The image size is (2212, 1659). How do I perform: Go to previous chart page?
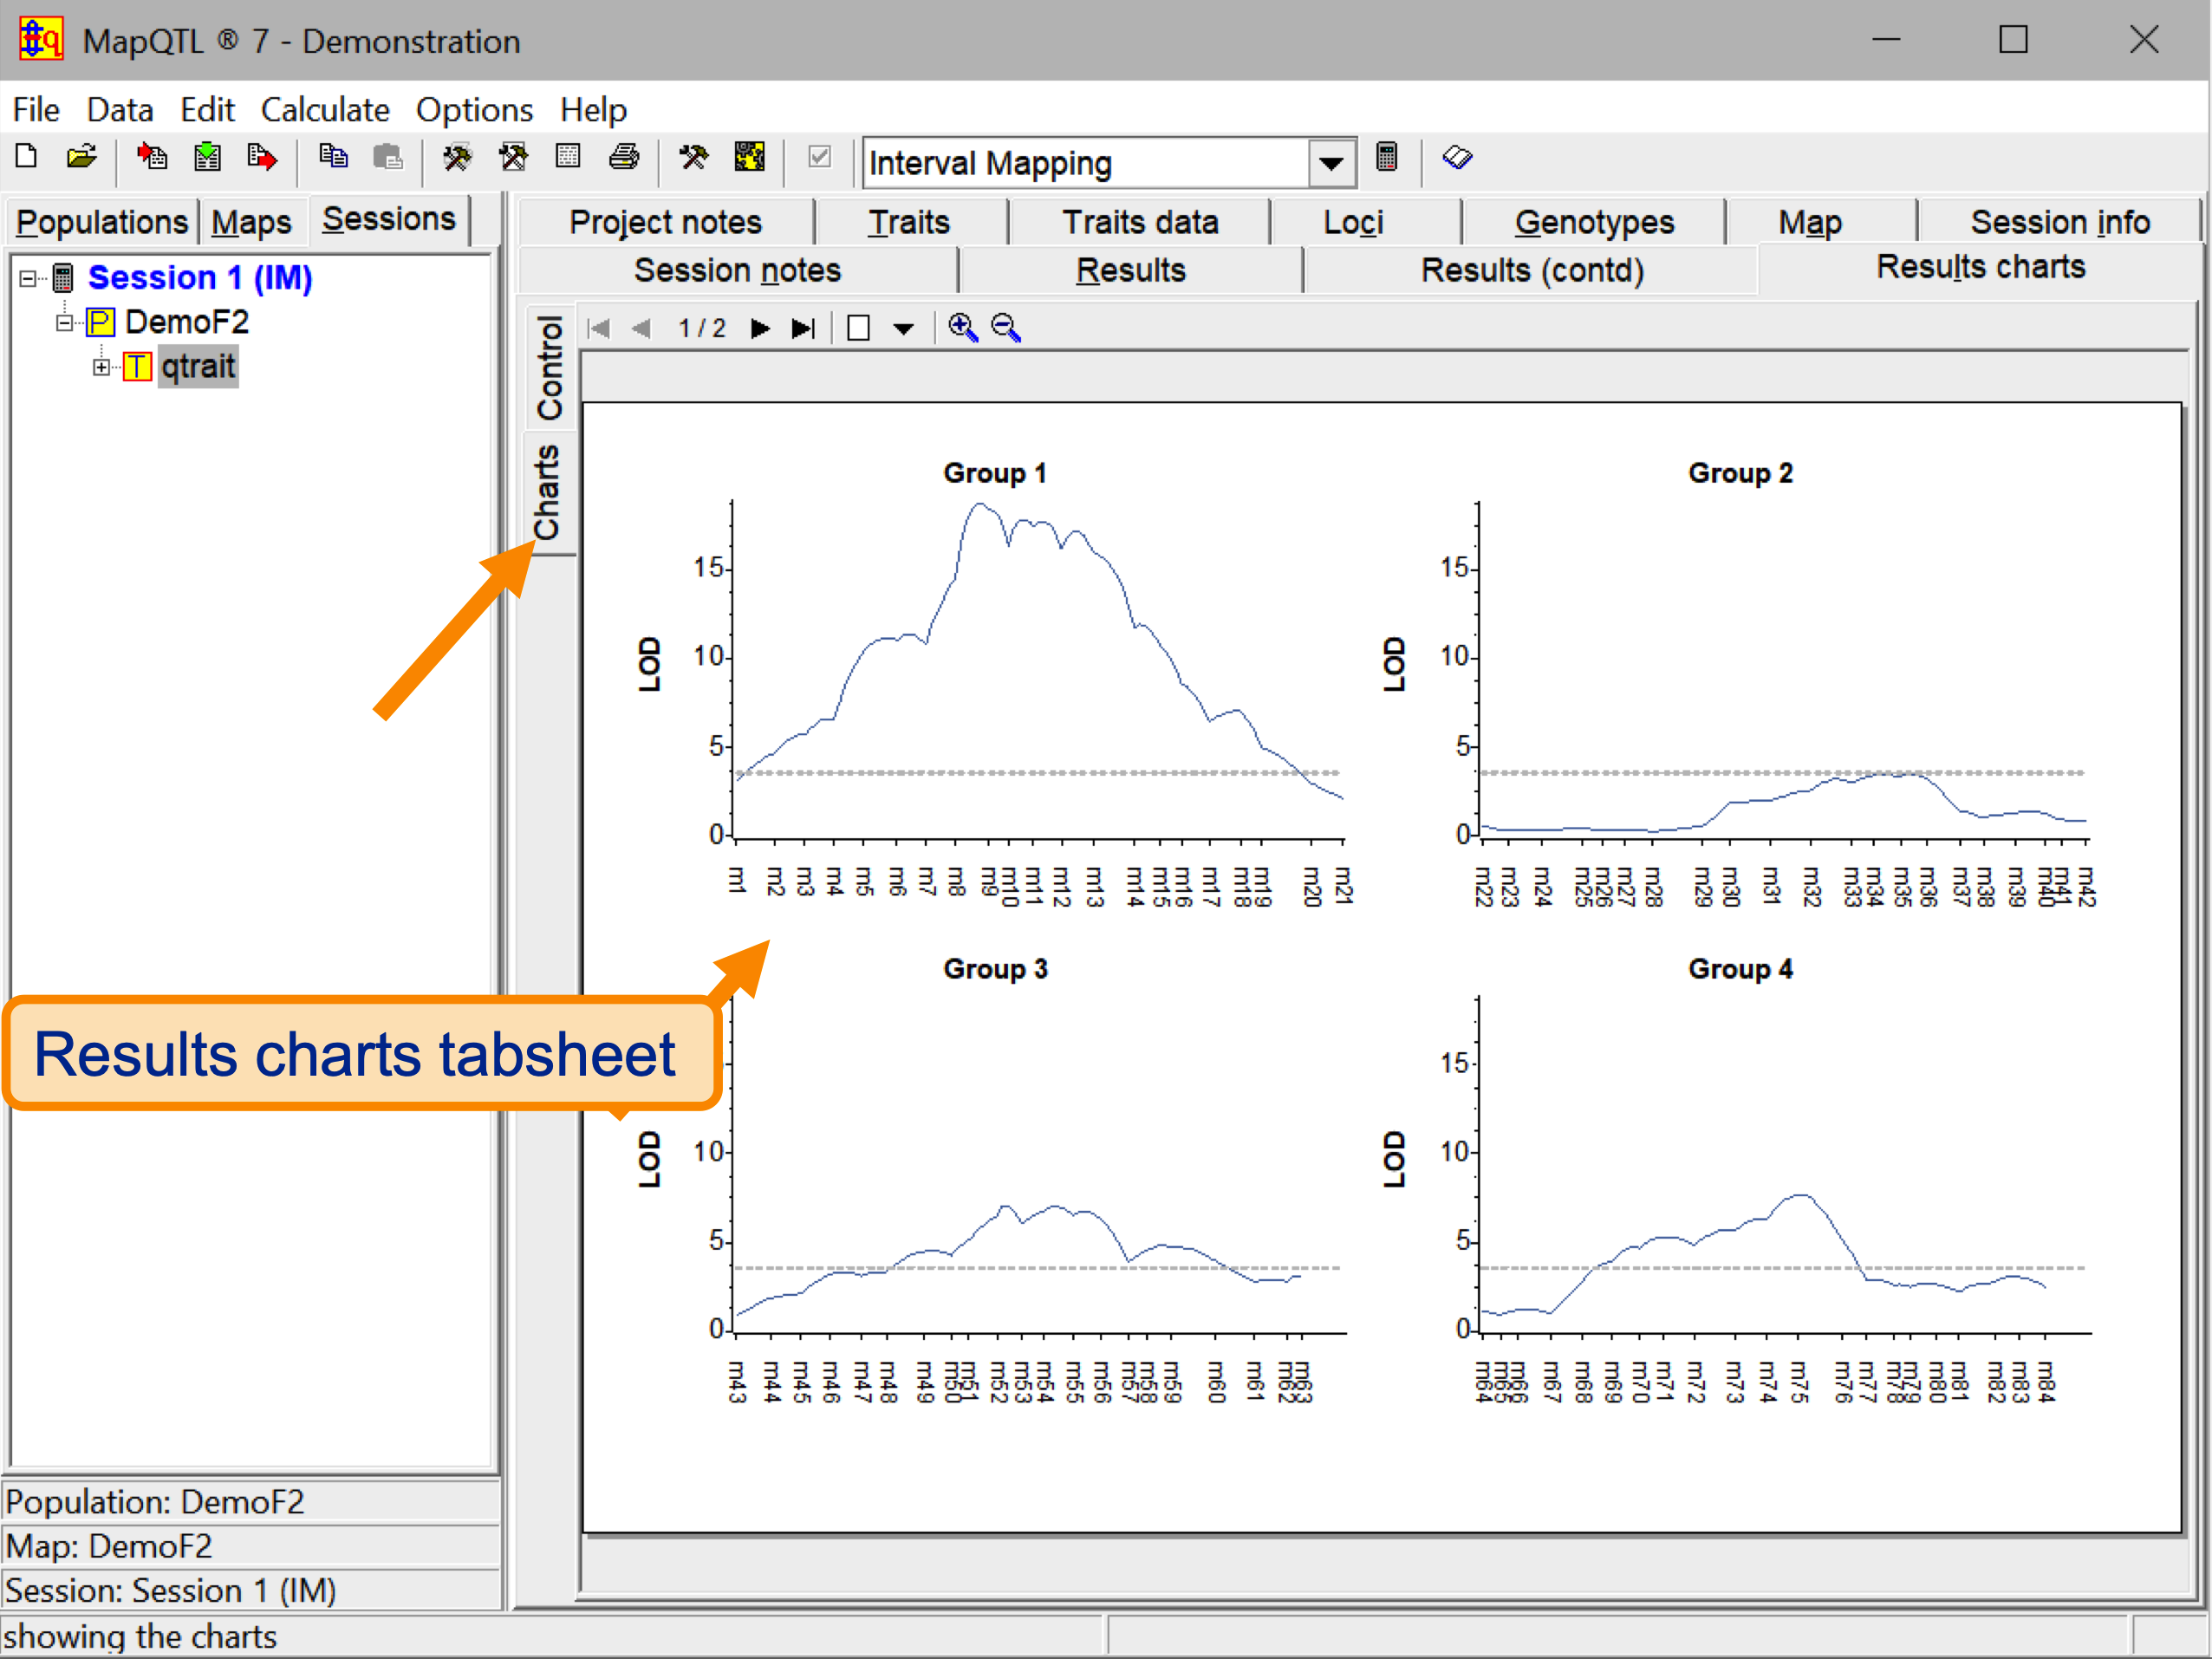(642, 328)
